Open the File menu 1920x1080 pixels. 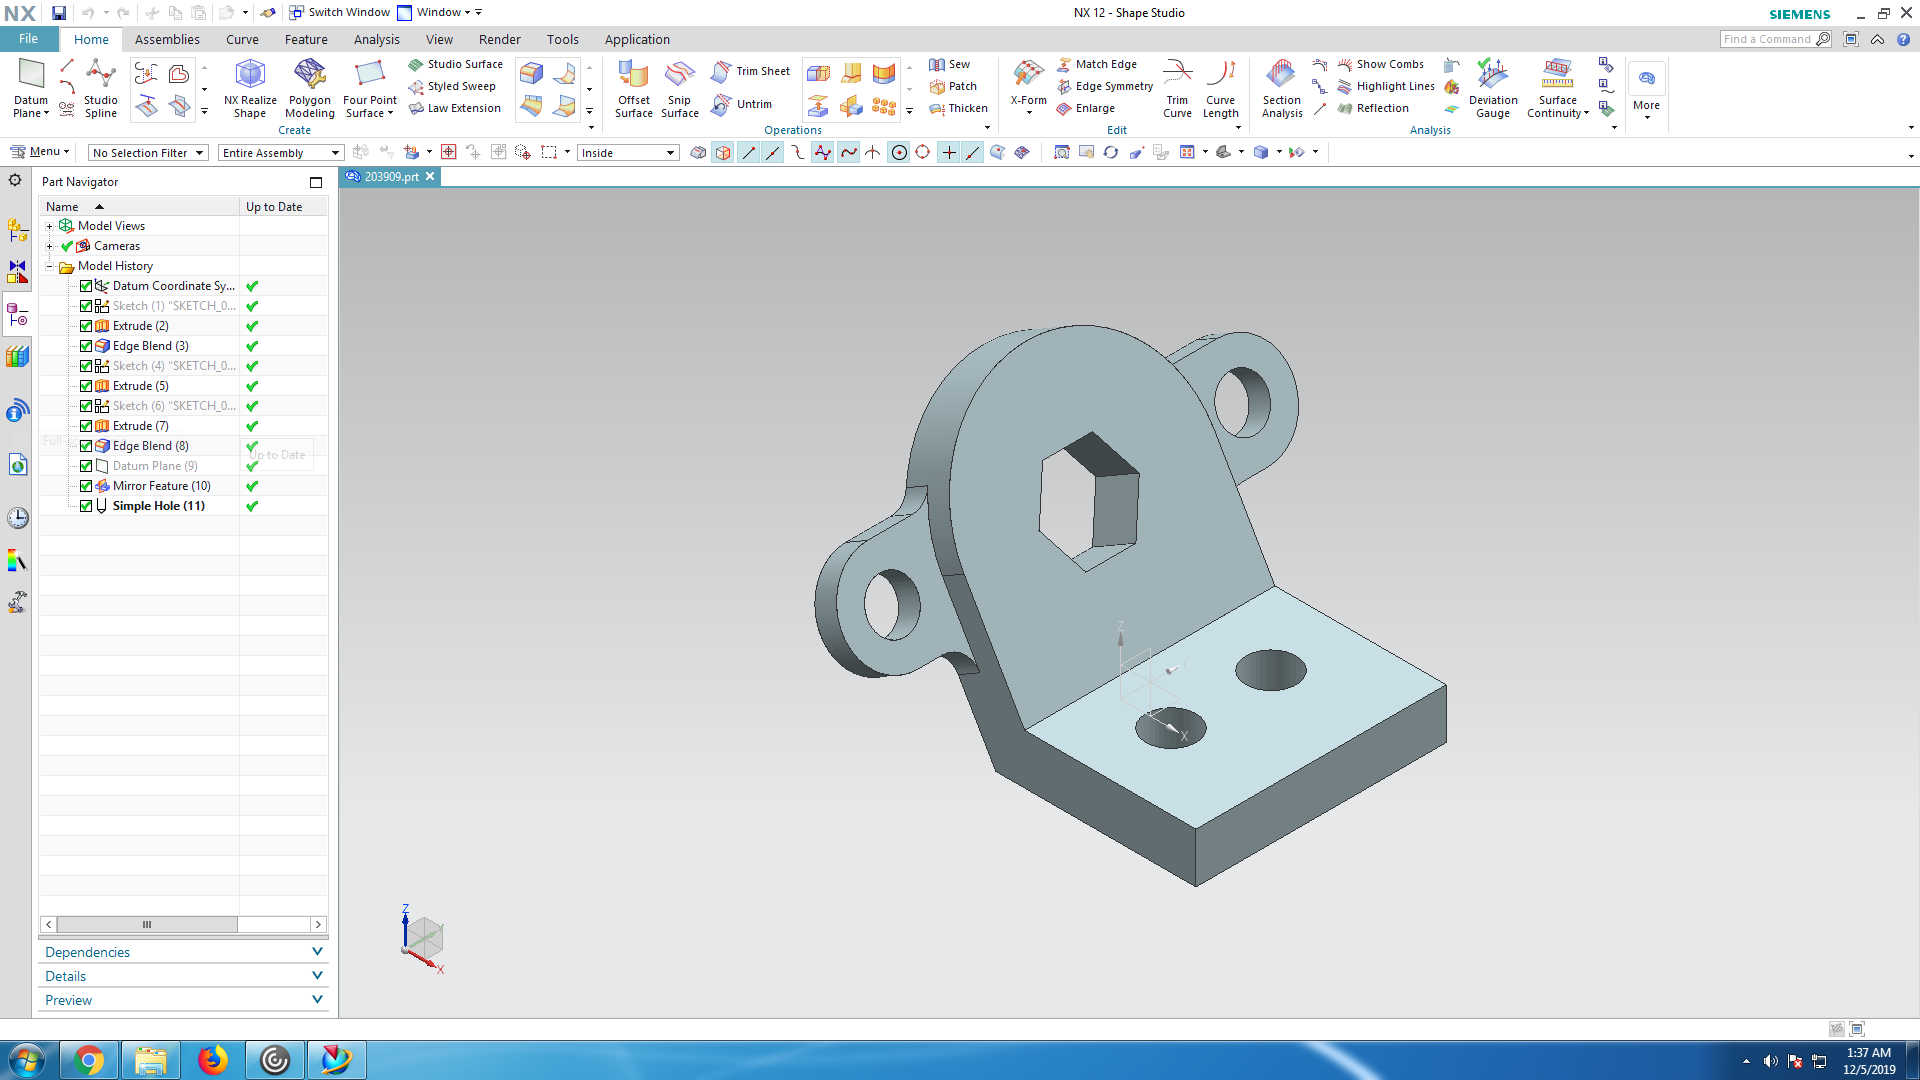pyautogui.click(x=28, y=39)
